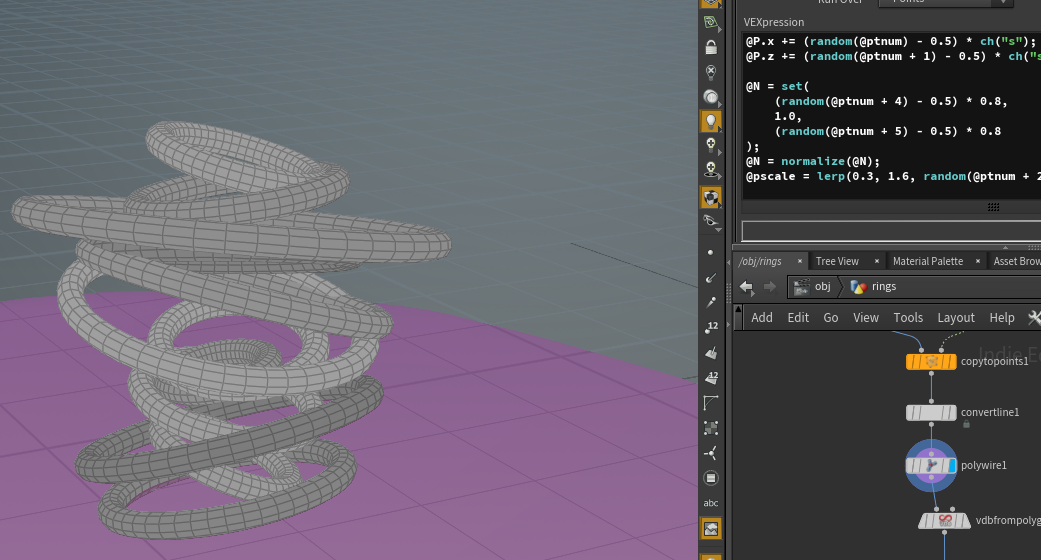Click the network forward arrow
The width and height of the screenshot is (1041, 560).
coord(769,286)
